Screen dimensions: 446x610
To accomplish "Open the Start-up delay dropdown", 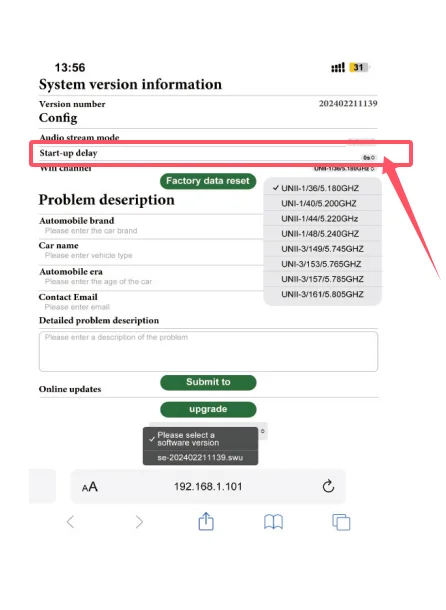I will [x=369, y=158].
